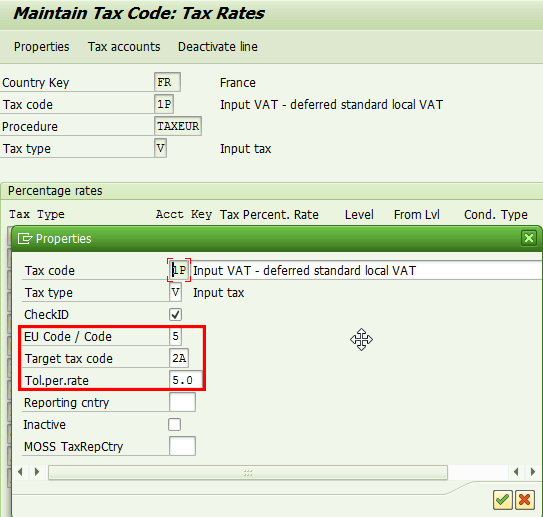The width and height of the screenshot is (543, 517).
Task: Edit the Tol.per.rate value field
Action: pos(186,380)
